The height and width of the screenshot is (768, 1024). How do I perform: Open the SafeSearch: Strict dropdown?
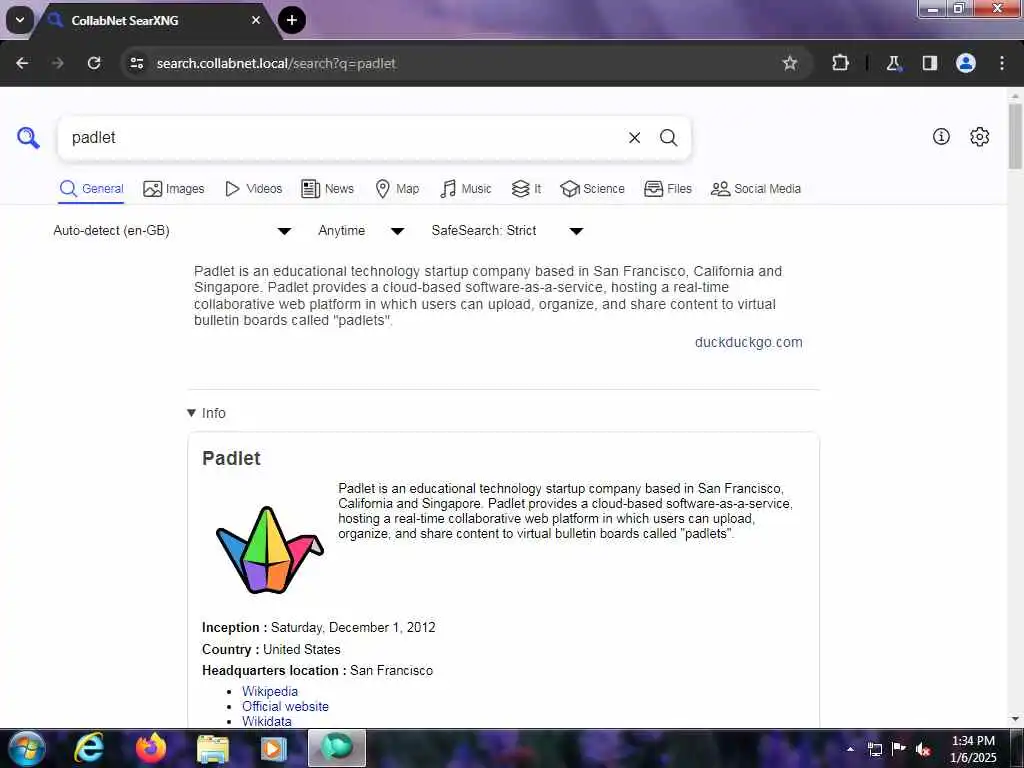(507, 231)
